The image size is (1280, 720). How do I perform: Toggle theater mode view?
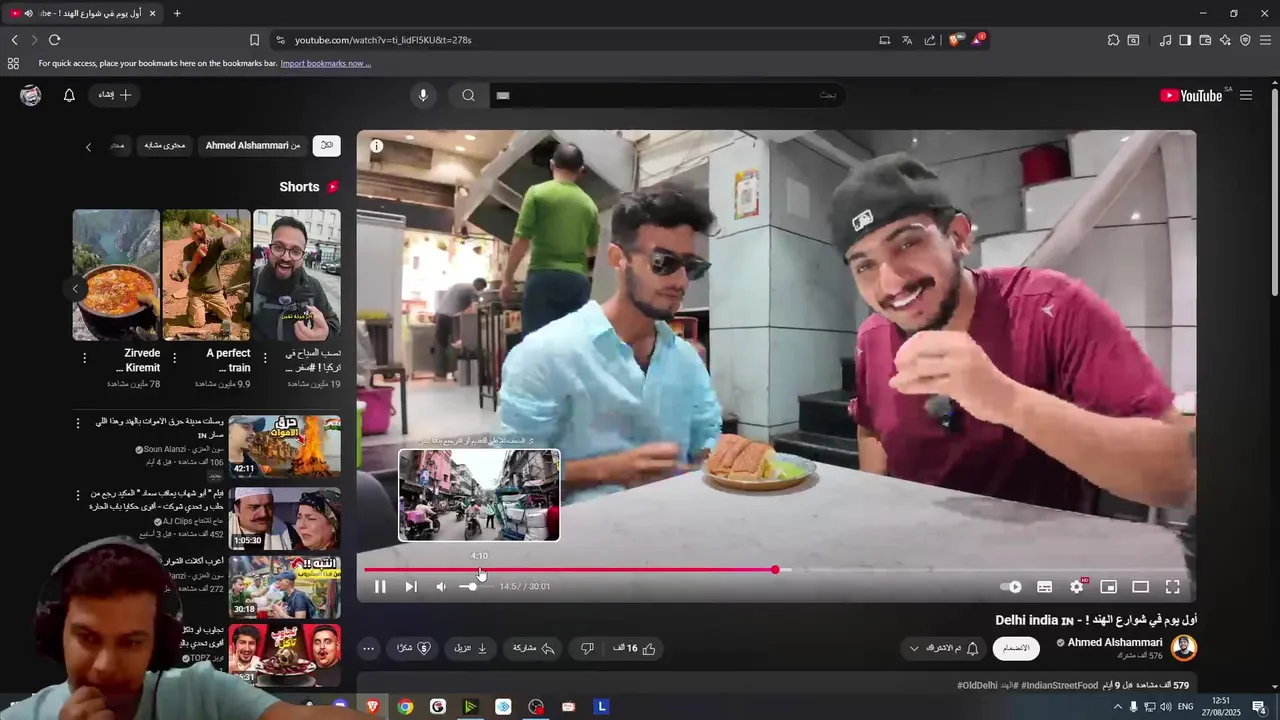coord(1140,587)
